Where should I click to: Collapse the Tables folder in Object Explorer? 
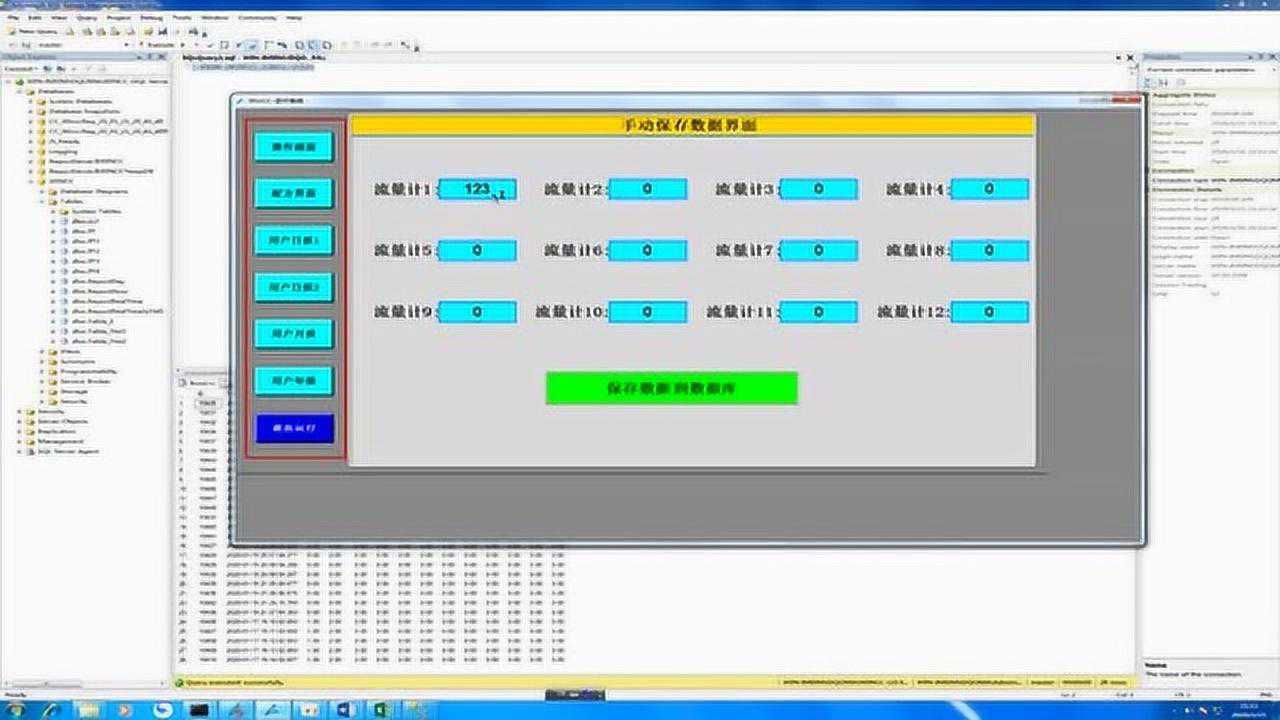pyautogui.click(x=42, y=202)
